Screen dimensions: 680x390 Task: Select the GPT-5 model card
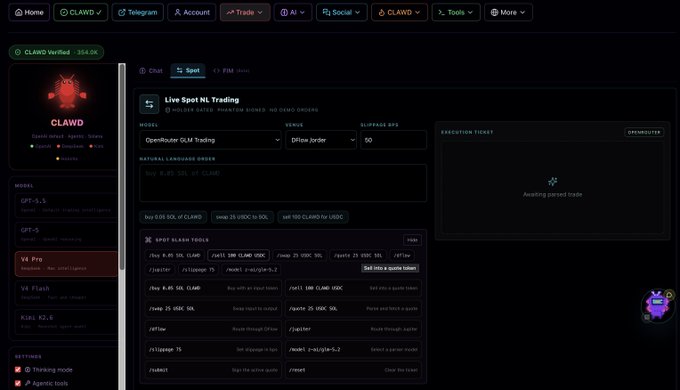[66, 234]
